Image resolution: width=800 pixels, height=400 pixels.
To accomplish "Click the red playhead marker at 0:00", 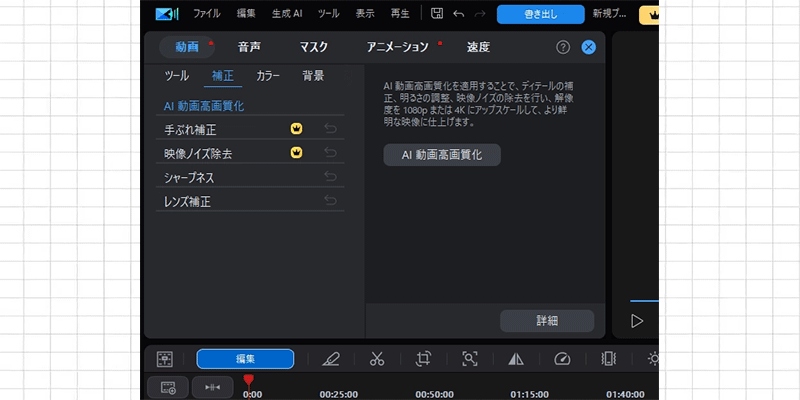I will pos(248,381).
